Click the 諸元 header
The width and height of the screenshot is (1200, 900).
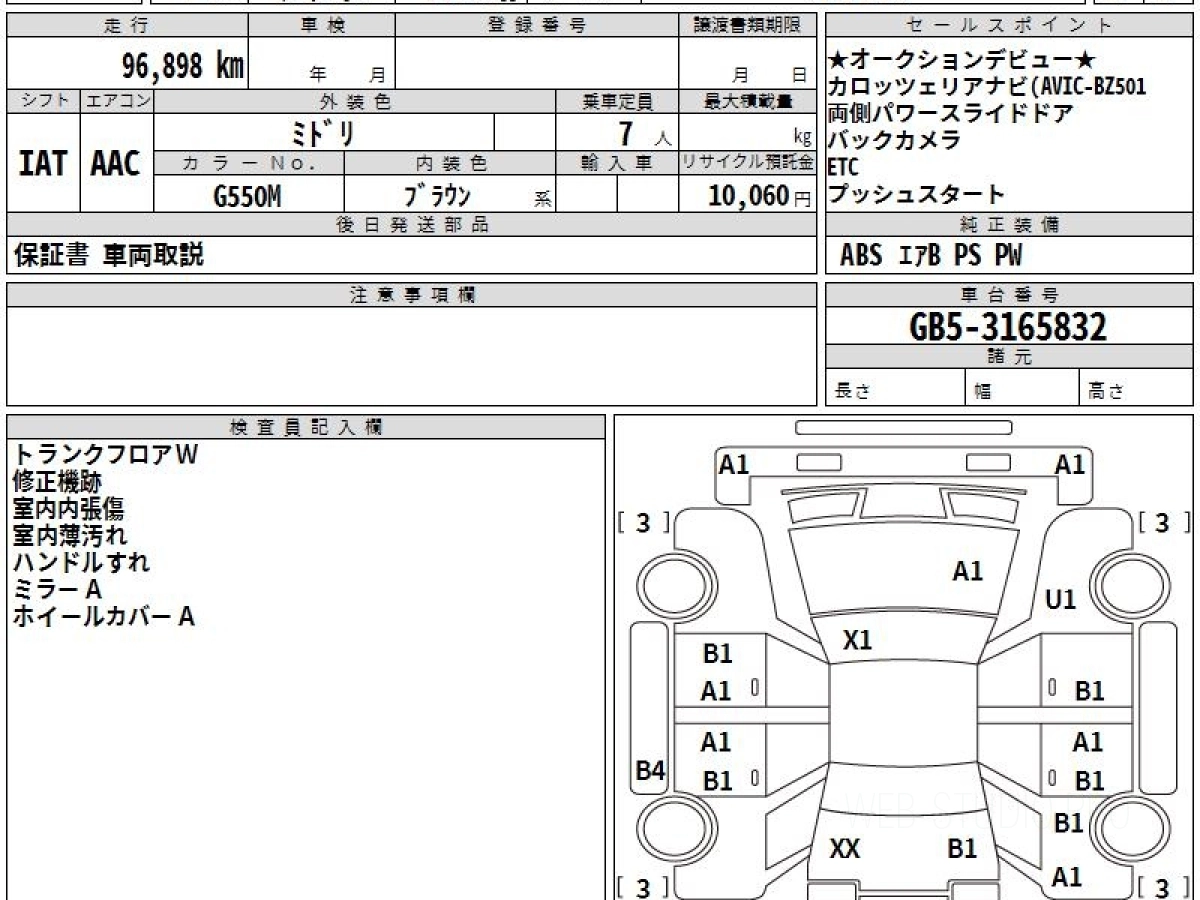tap(1010, 357)
